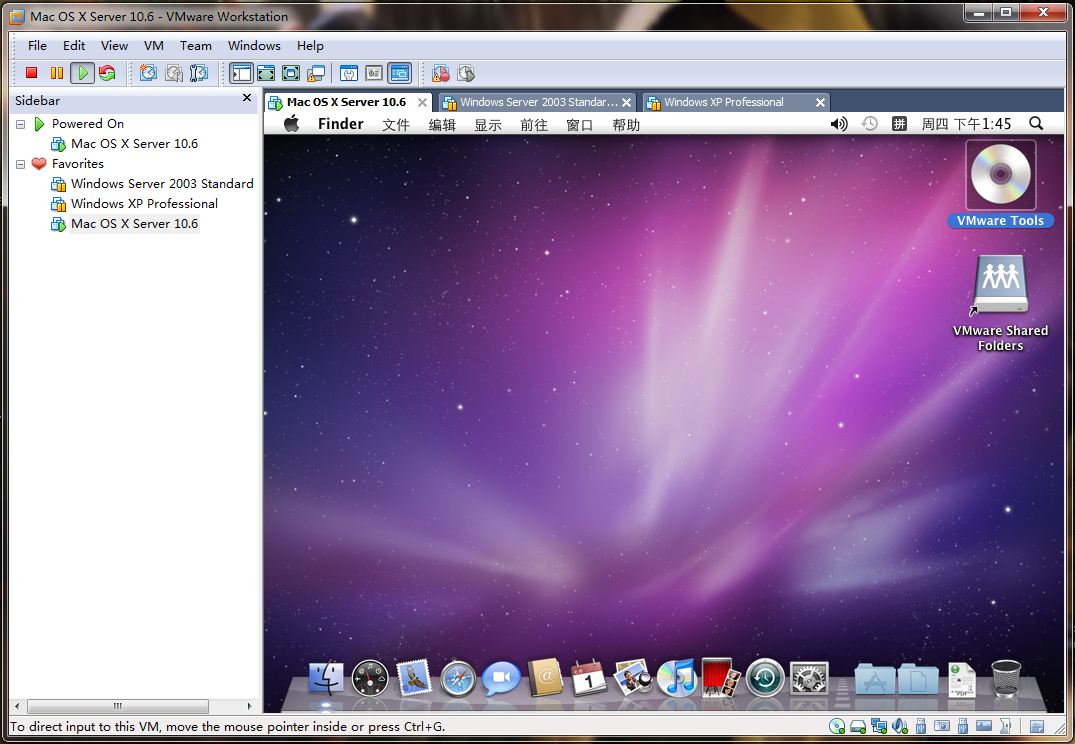
Task: Take a snapshot using the clock icon
Action: [148, 73]
